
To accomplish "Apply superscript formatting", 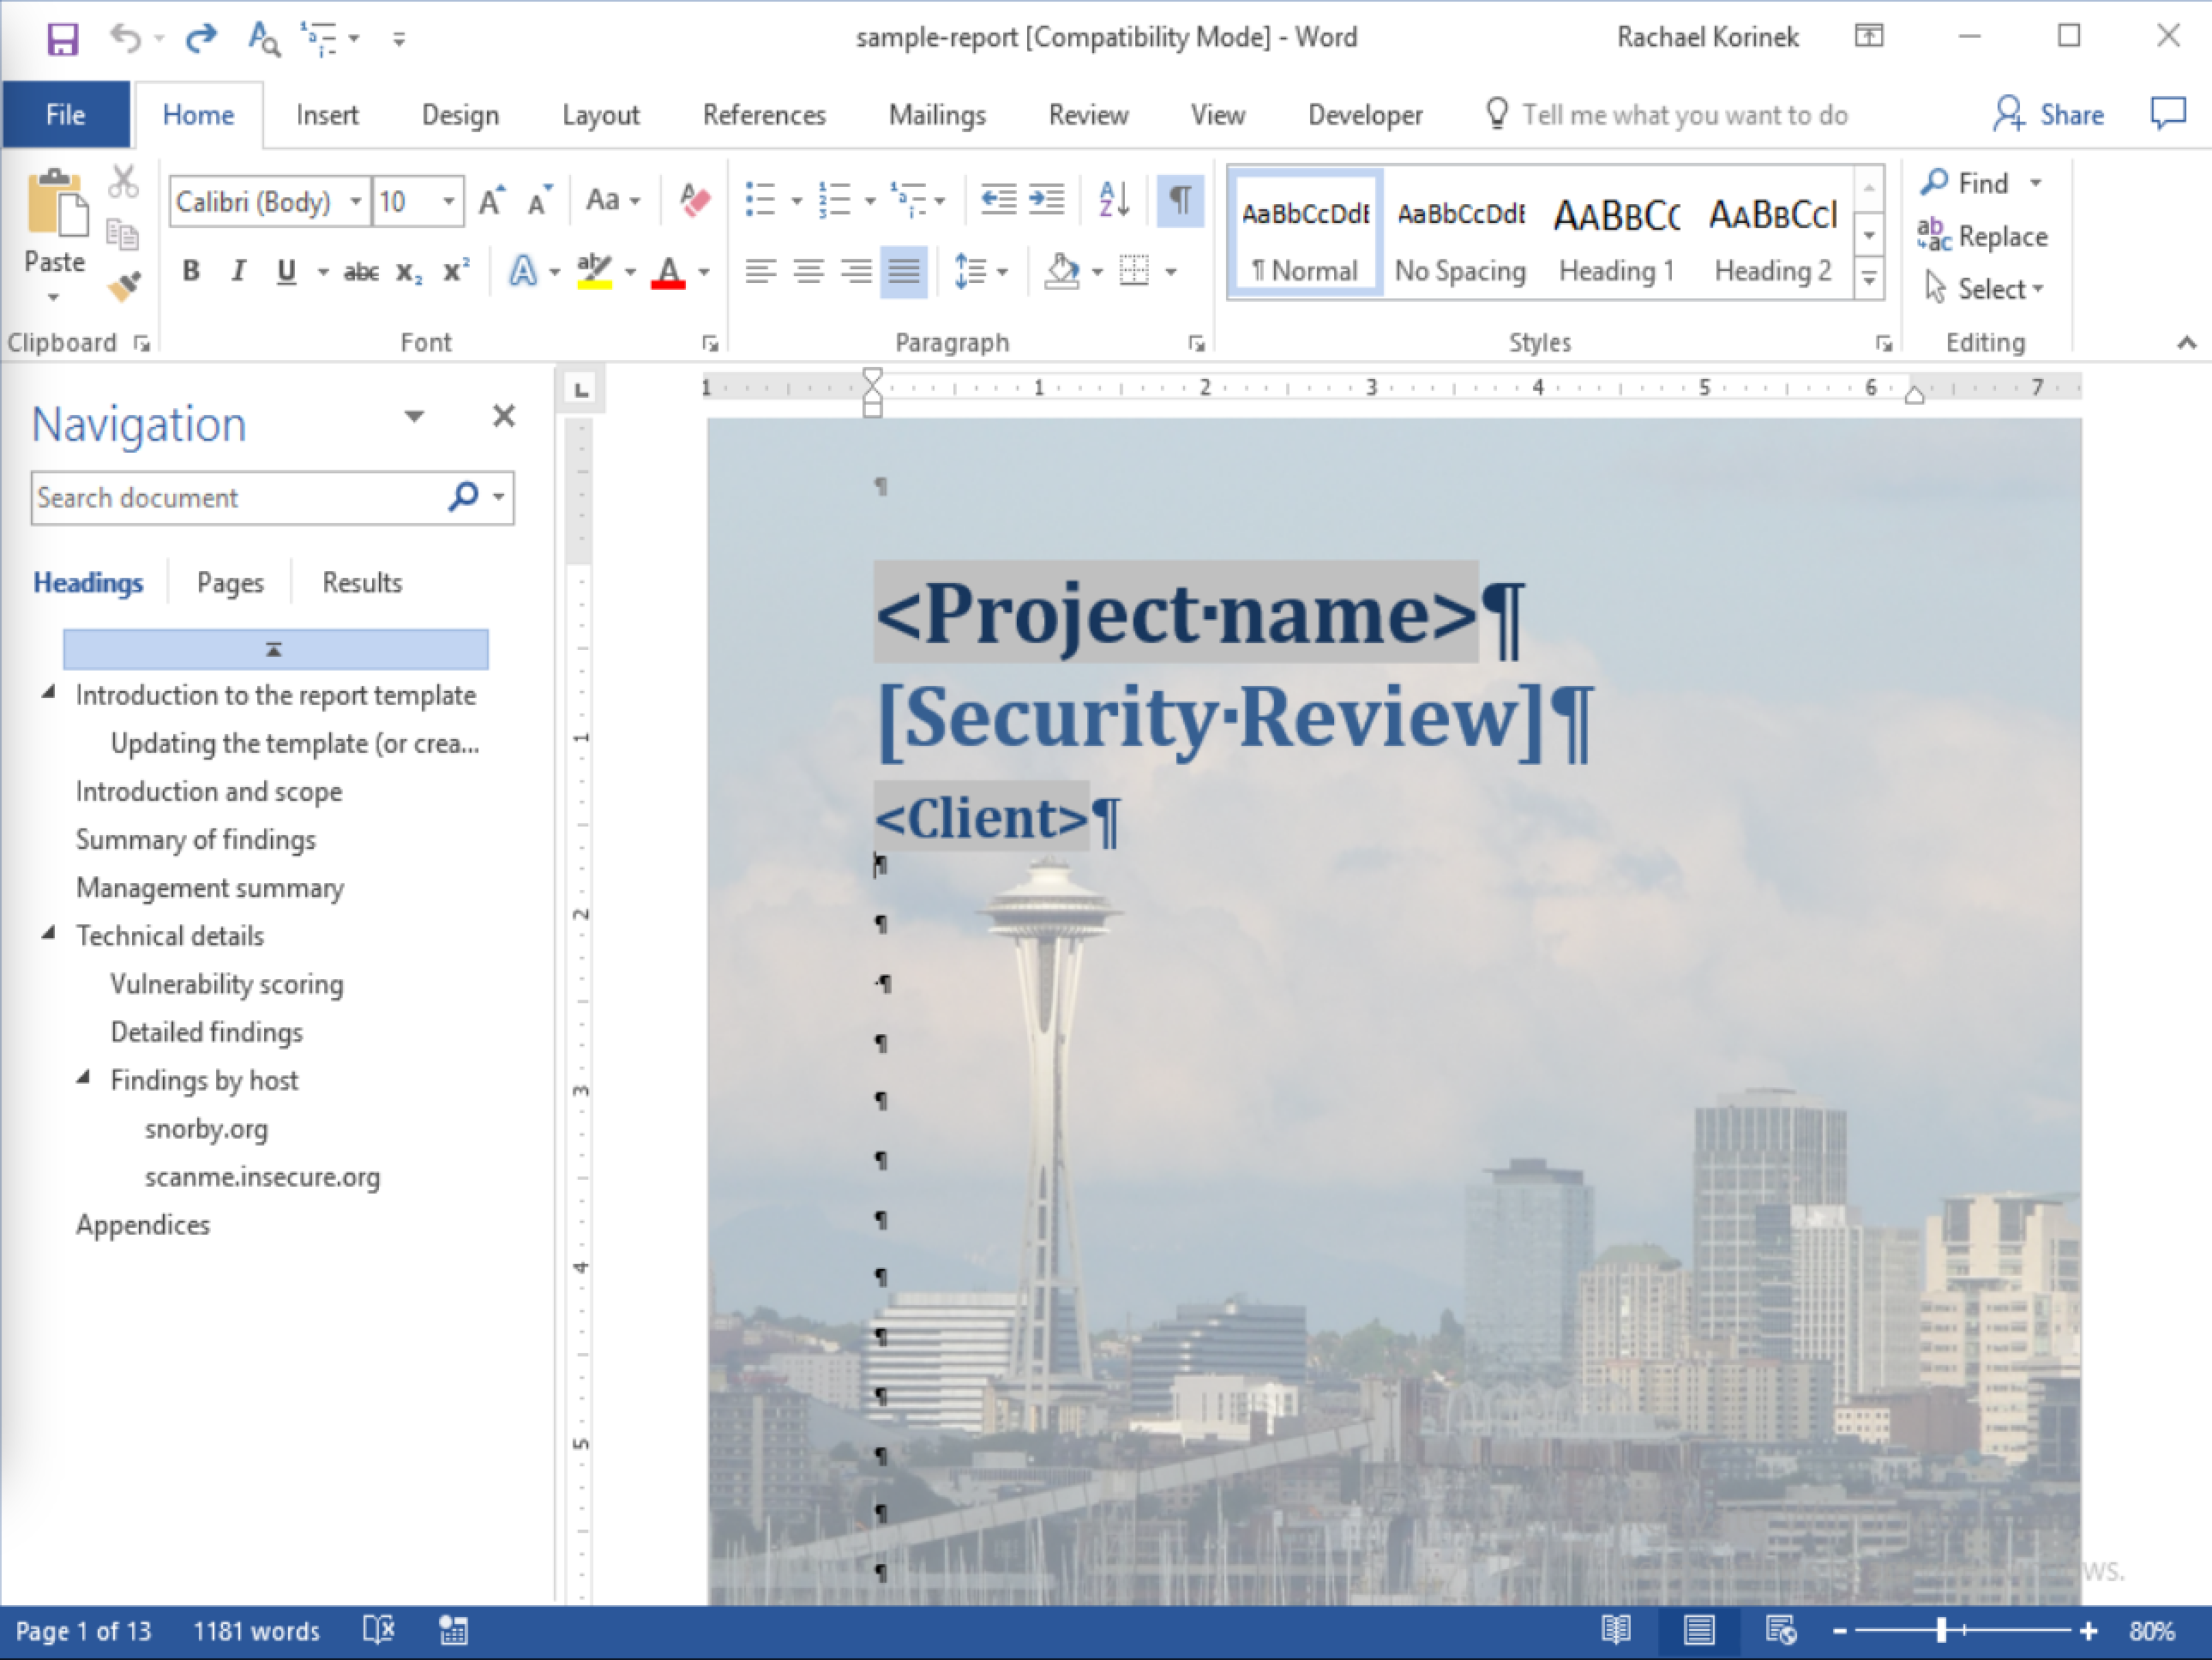I will coord(456,270).
